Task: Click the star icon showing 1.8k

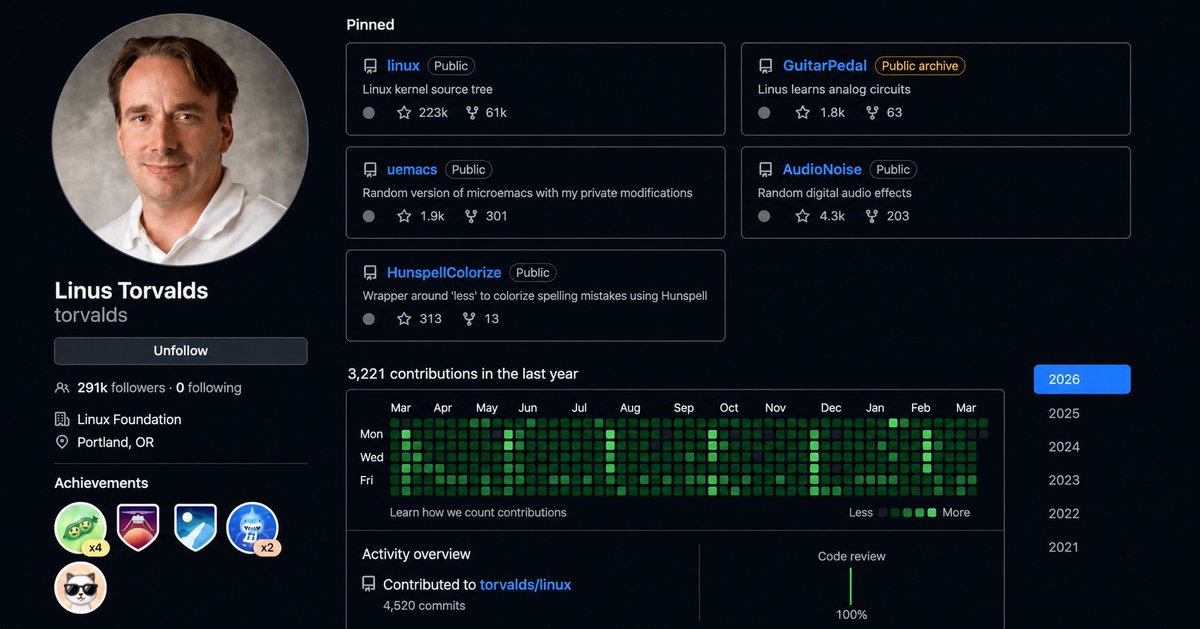Action: click(802, 113)
